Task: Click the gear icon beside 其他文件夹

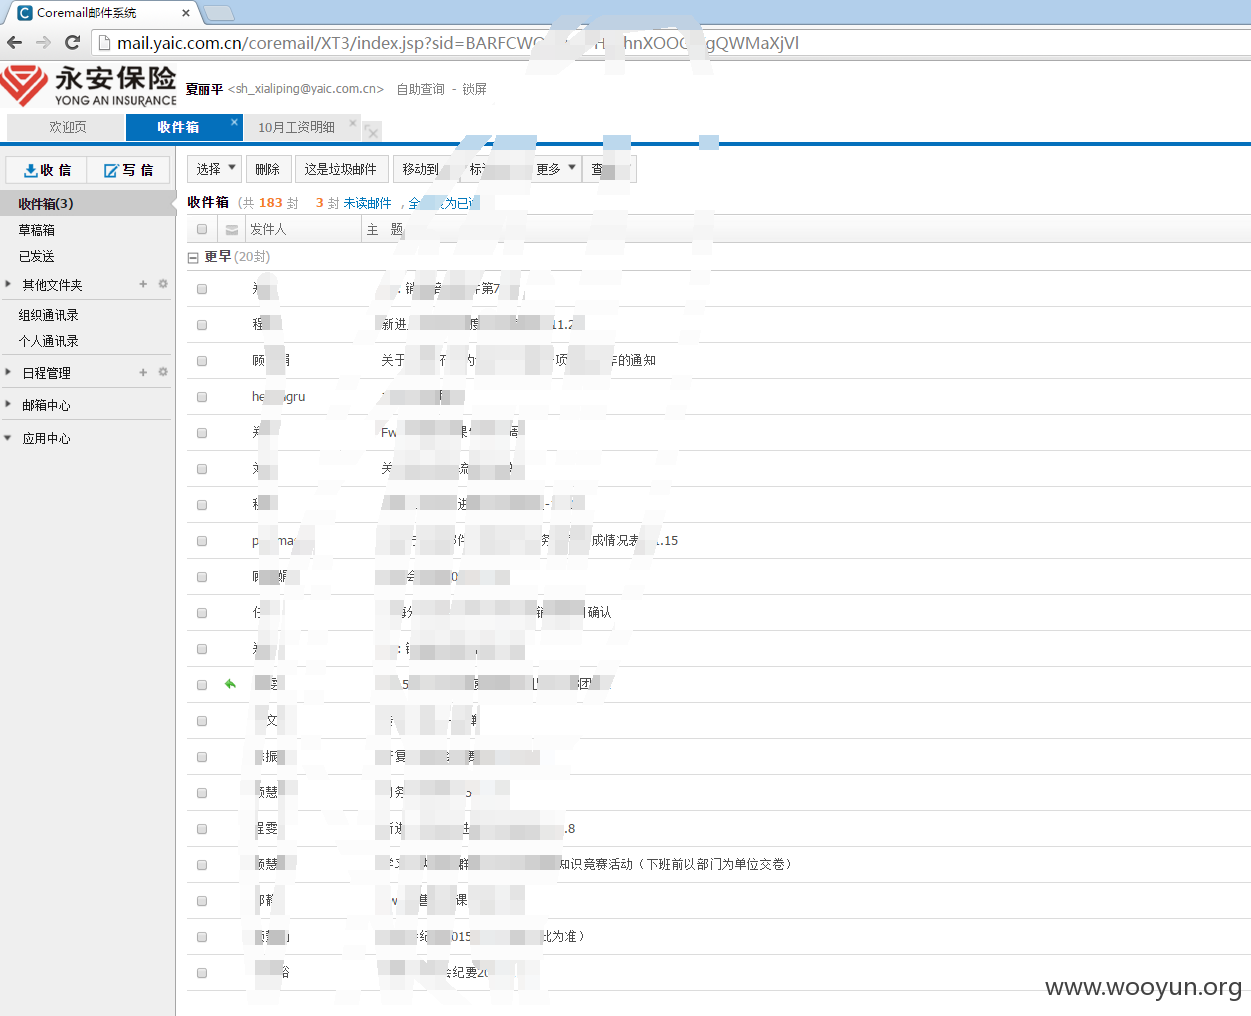Action: tap(163, 284)
